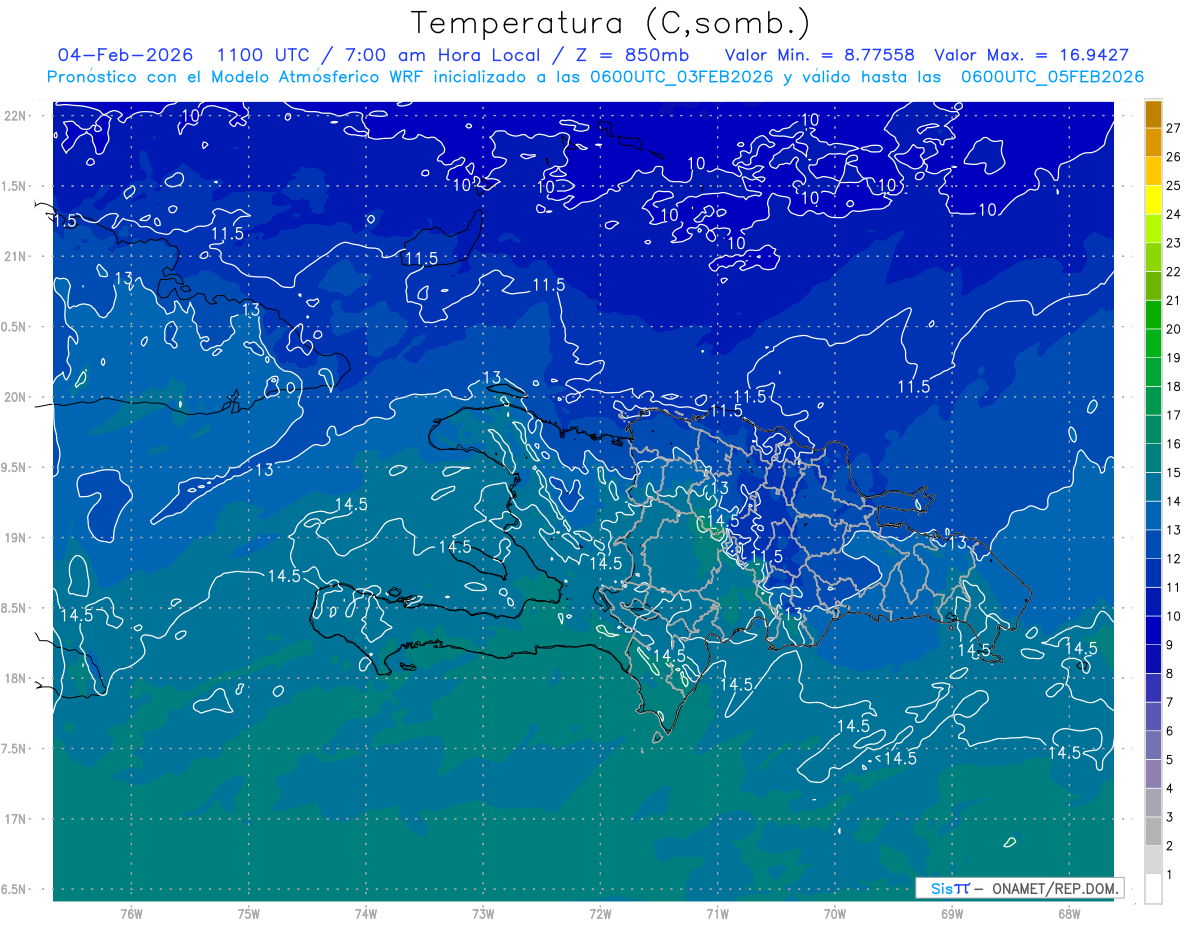Viewport: 1200px width, 927px height.
Task: Click the '72W' longitude axis label
Action: [600, 913]
